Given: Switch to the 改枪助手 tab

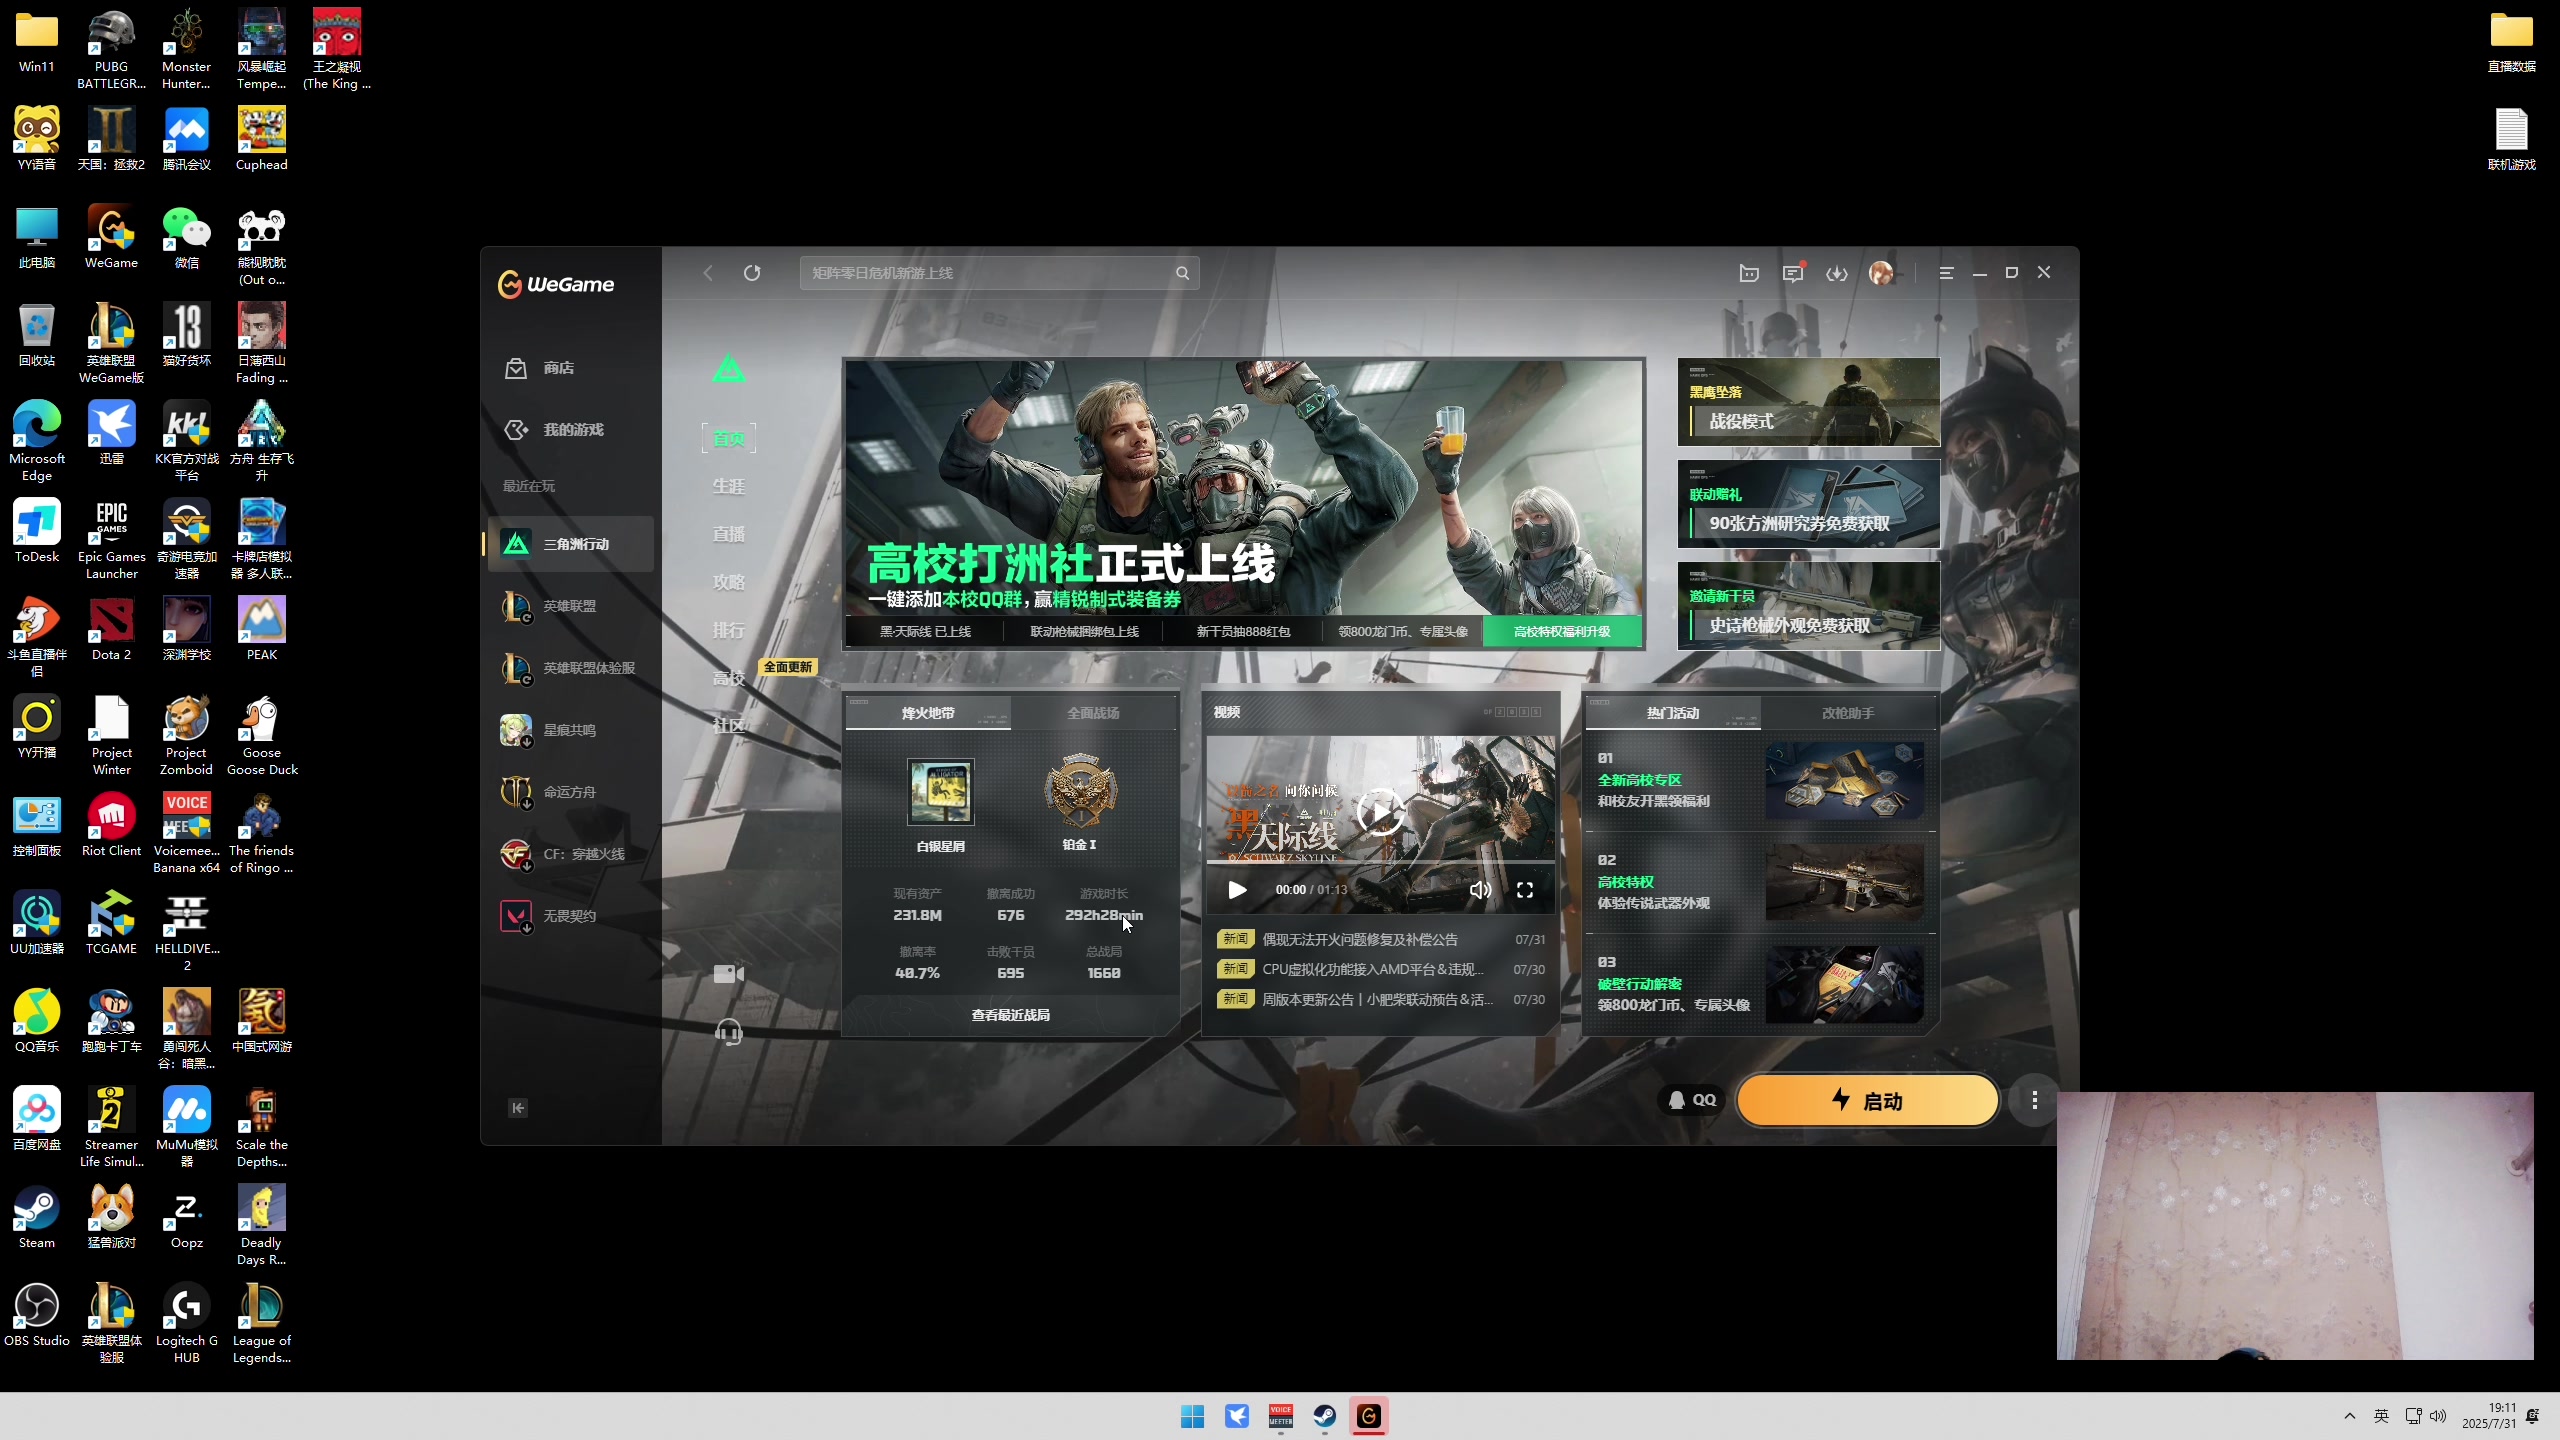Looking at the screenshot, I should click(1847, 713).
